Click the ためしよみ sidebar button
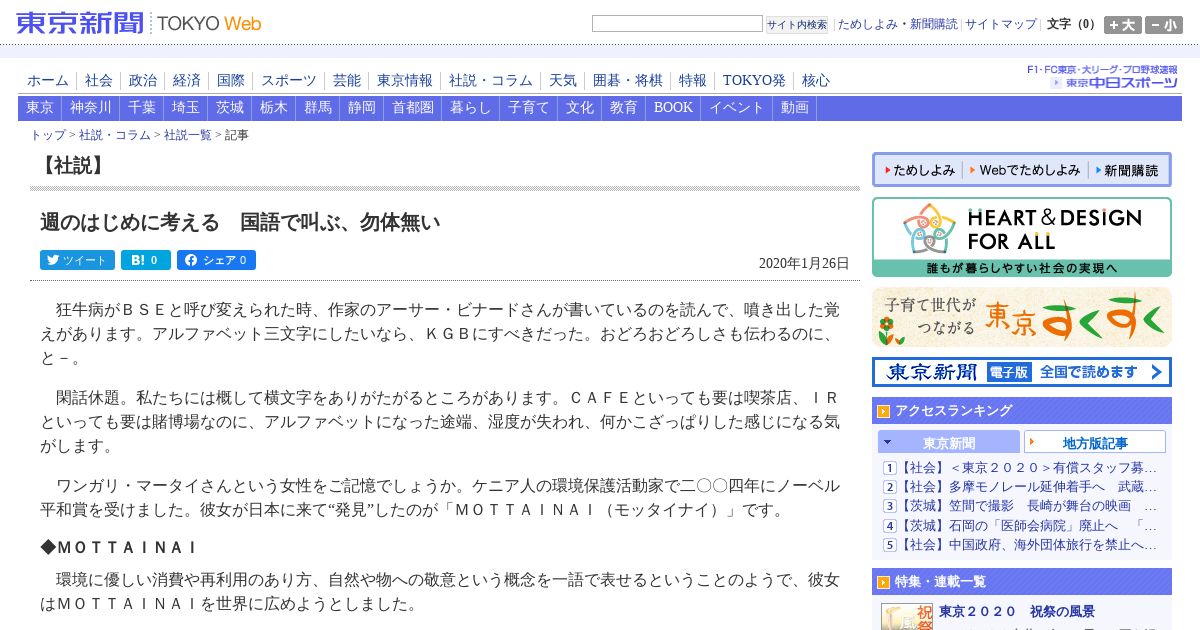 click(920, 171)
